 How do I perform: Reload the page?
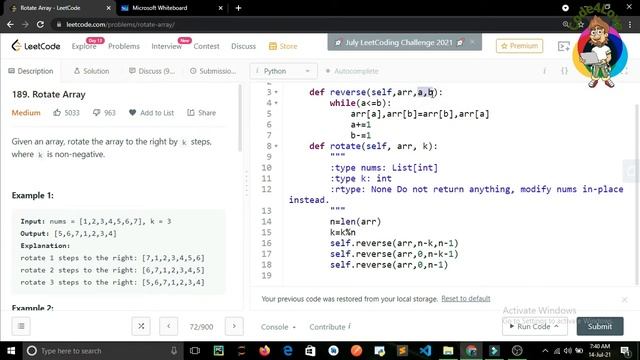click(x=40, y=24)
